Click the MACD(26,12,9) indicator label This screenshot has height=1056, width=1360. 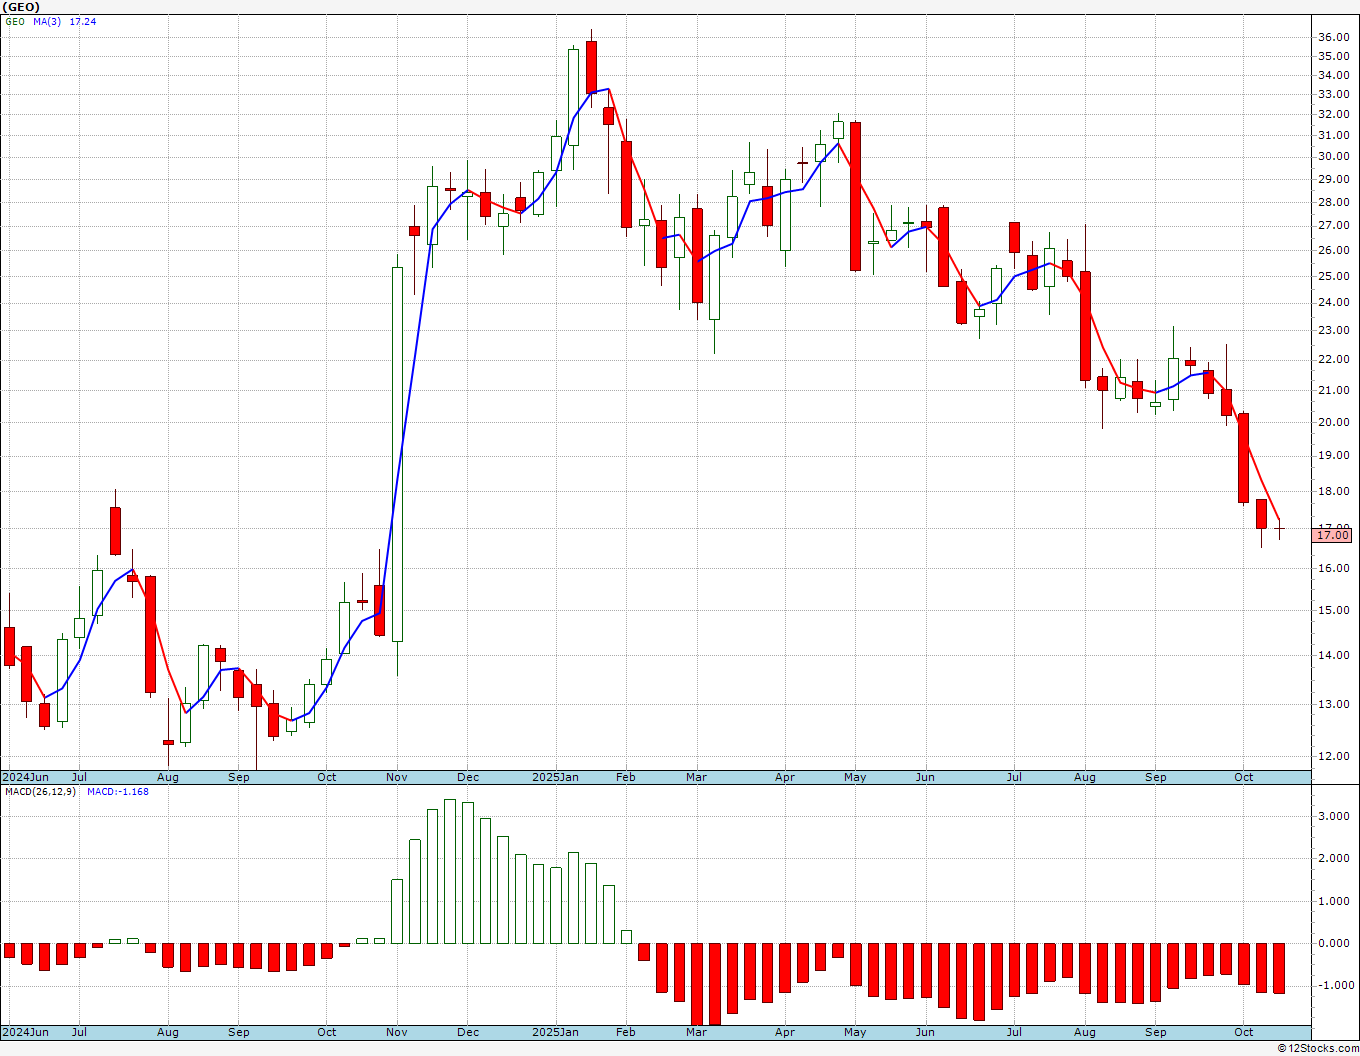coord(41,792)
